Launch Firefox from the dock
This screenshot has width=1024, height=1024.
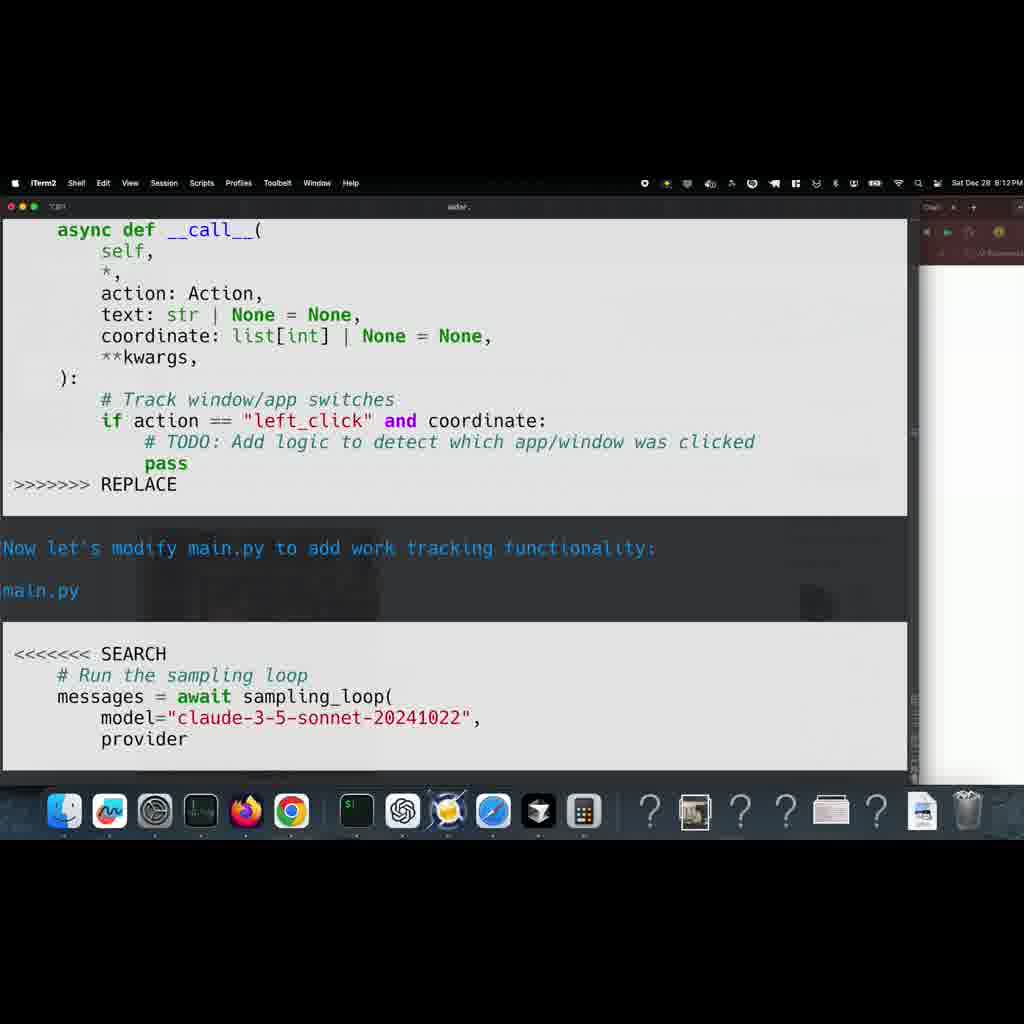click(x=246, y=811)
